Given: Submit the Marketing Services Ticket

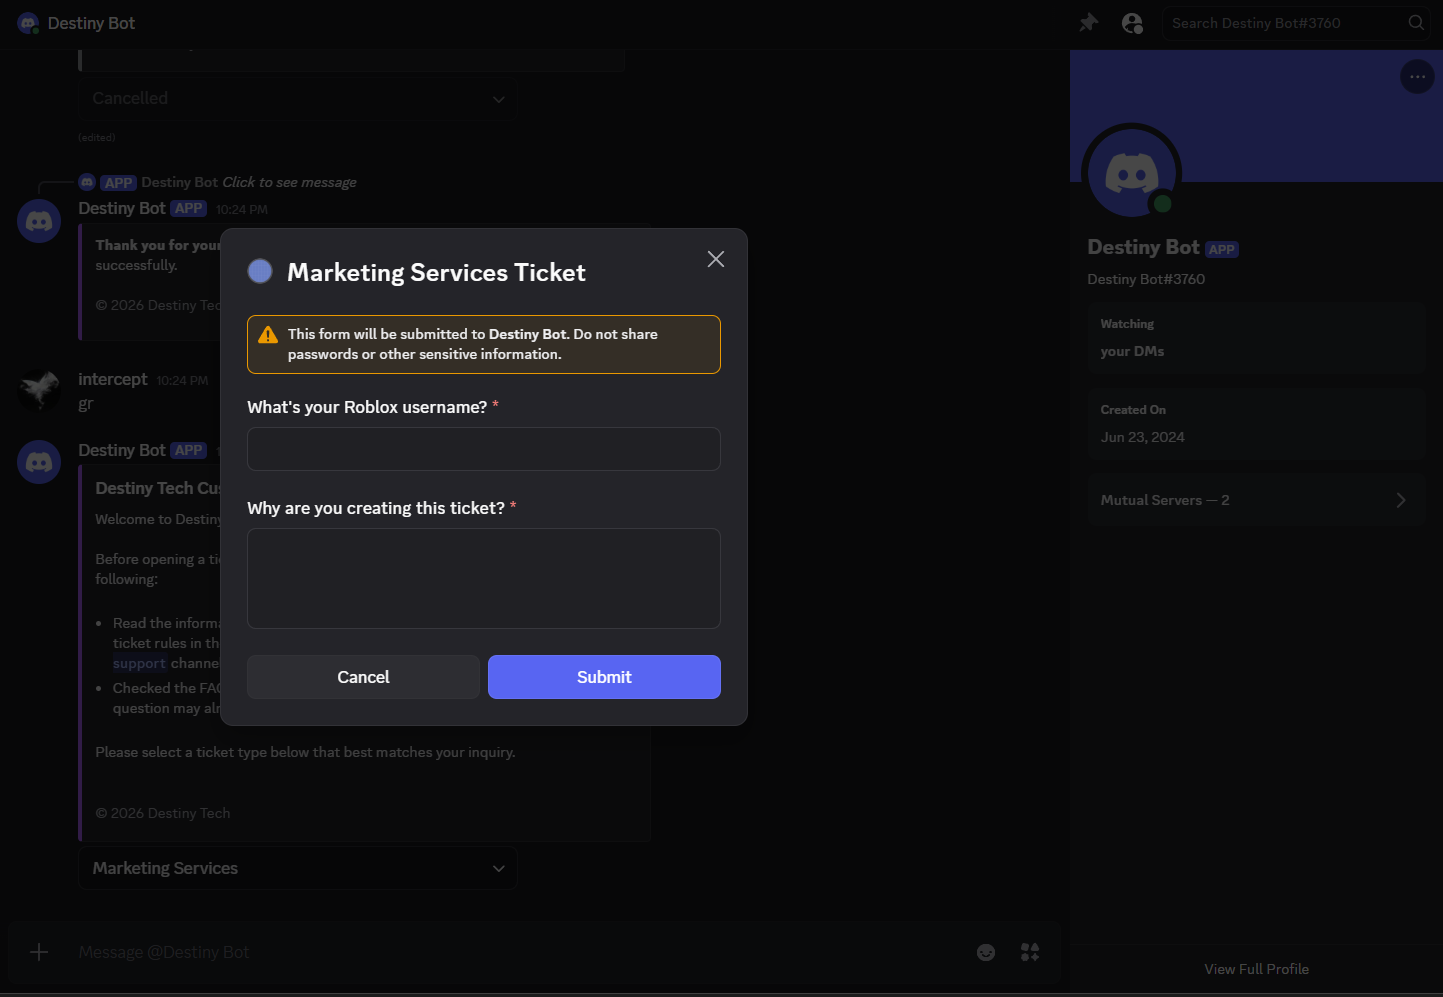Looking at the screenshot, I should 604,677.
